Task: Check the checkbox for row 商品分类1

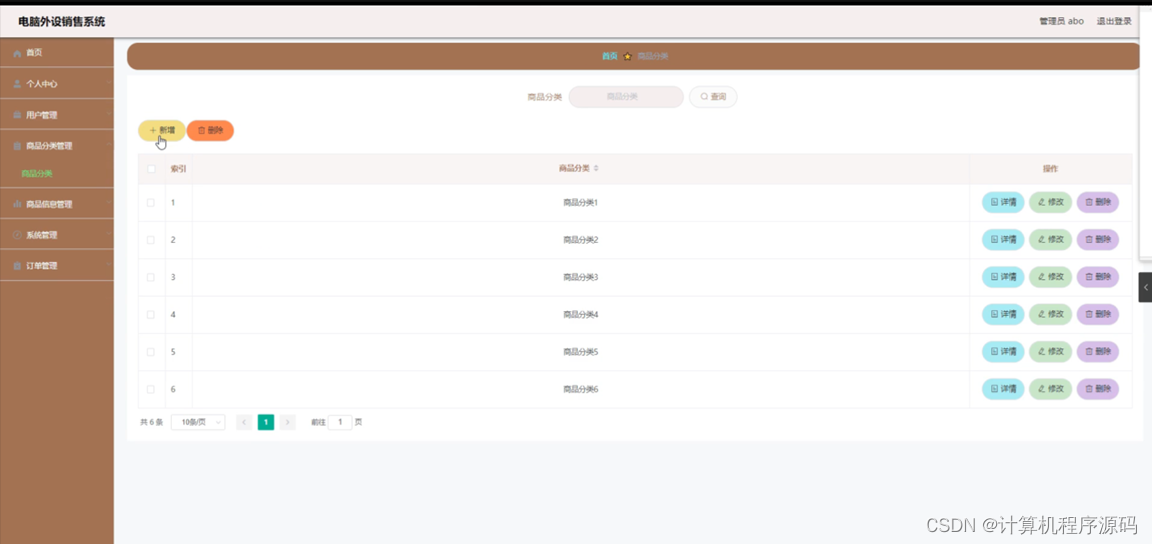Action: (x=151, y=202)
